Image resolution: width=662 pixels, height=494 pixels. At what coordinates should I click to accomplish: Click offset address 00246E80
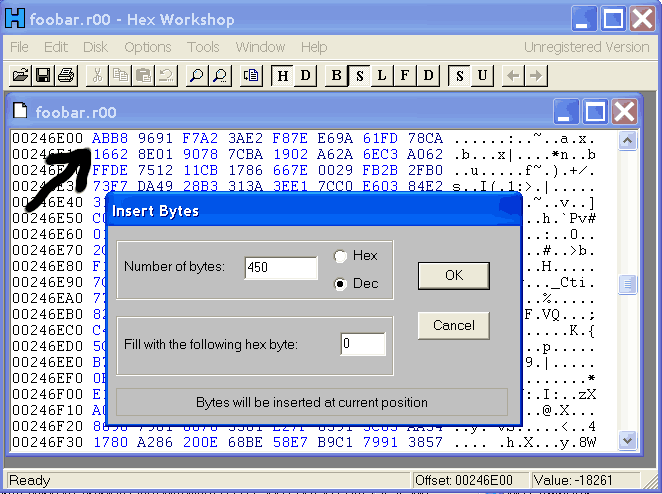47,266
